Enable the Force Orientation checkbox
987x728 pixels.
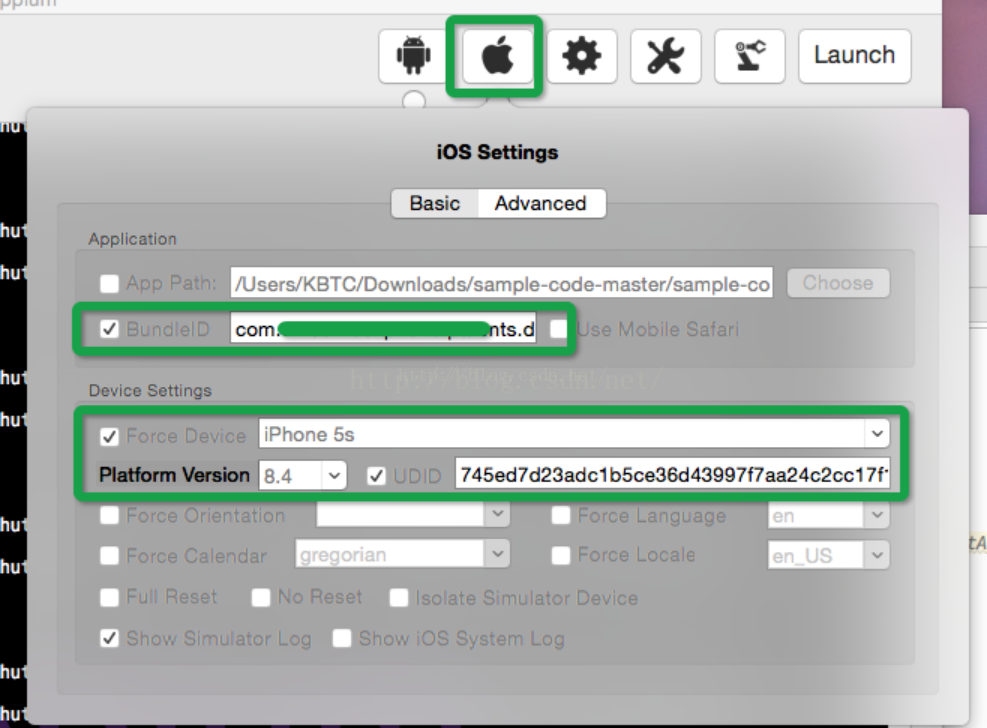[110, 516]
